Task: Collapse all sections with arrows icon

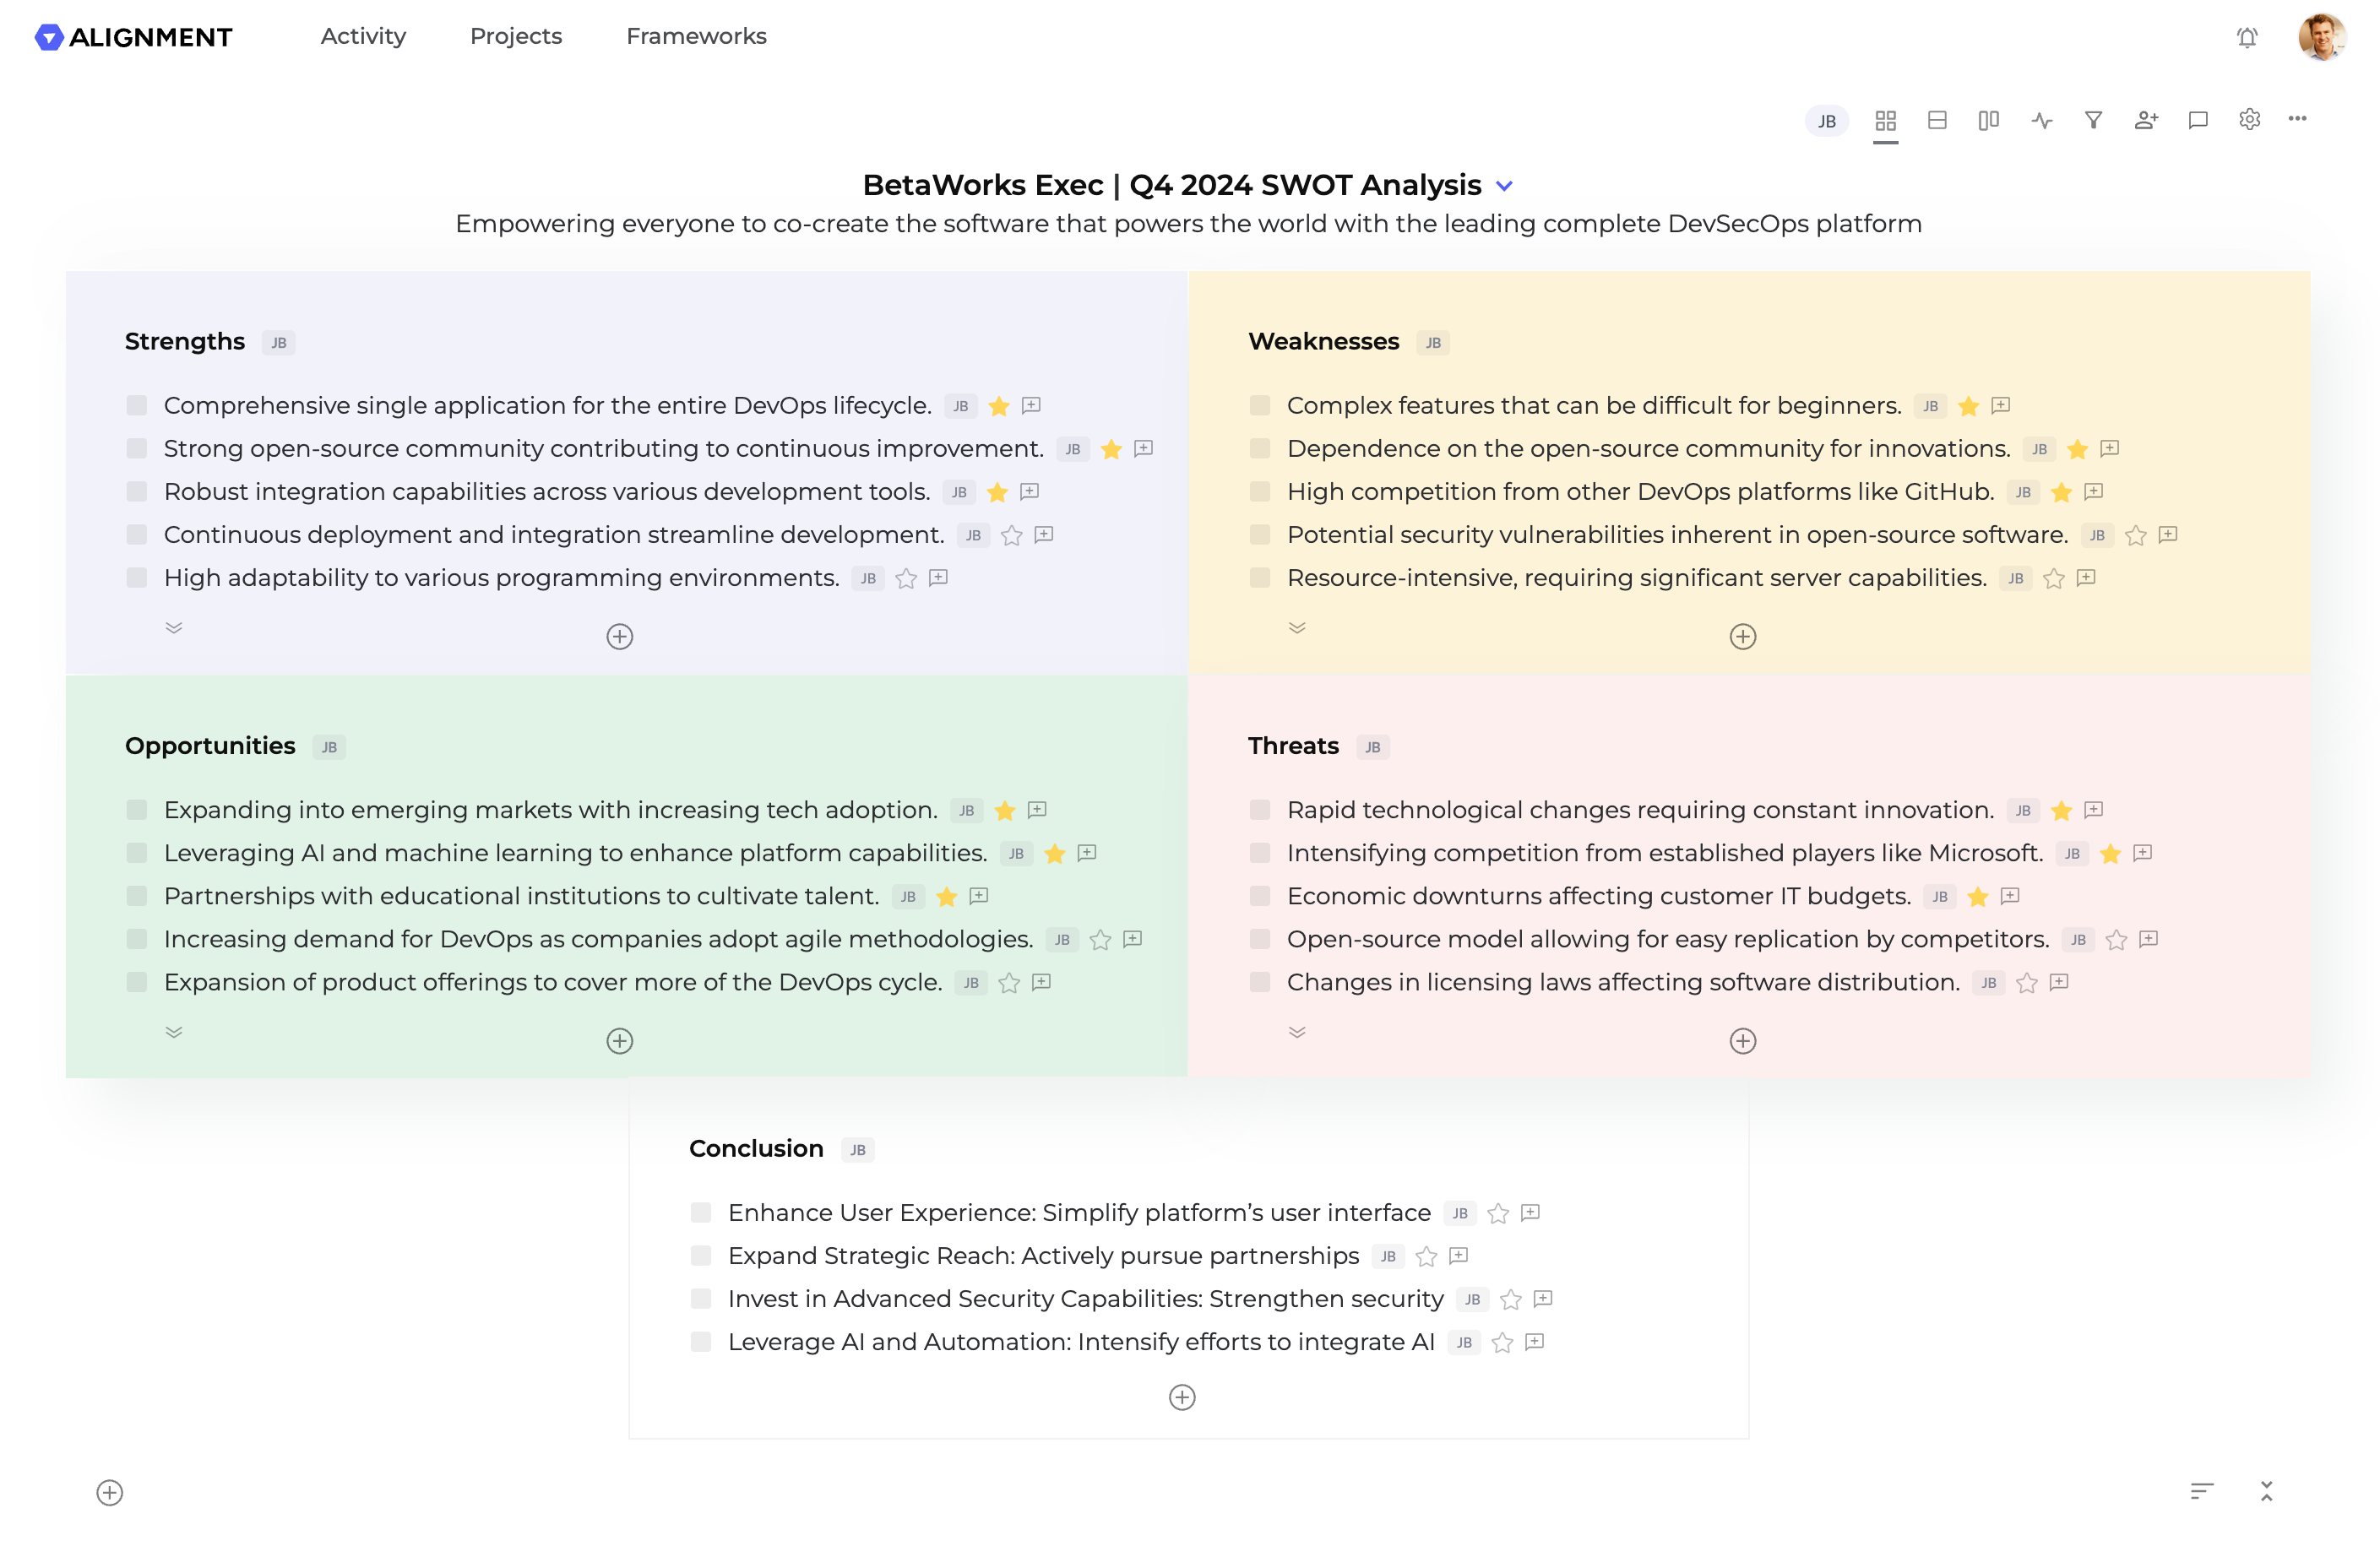Action: [x=2267, y=1491]
